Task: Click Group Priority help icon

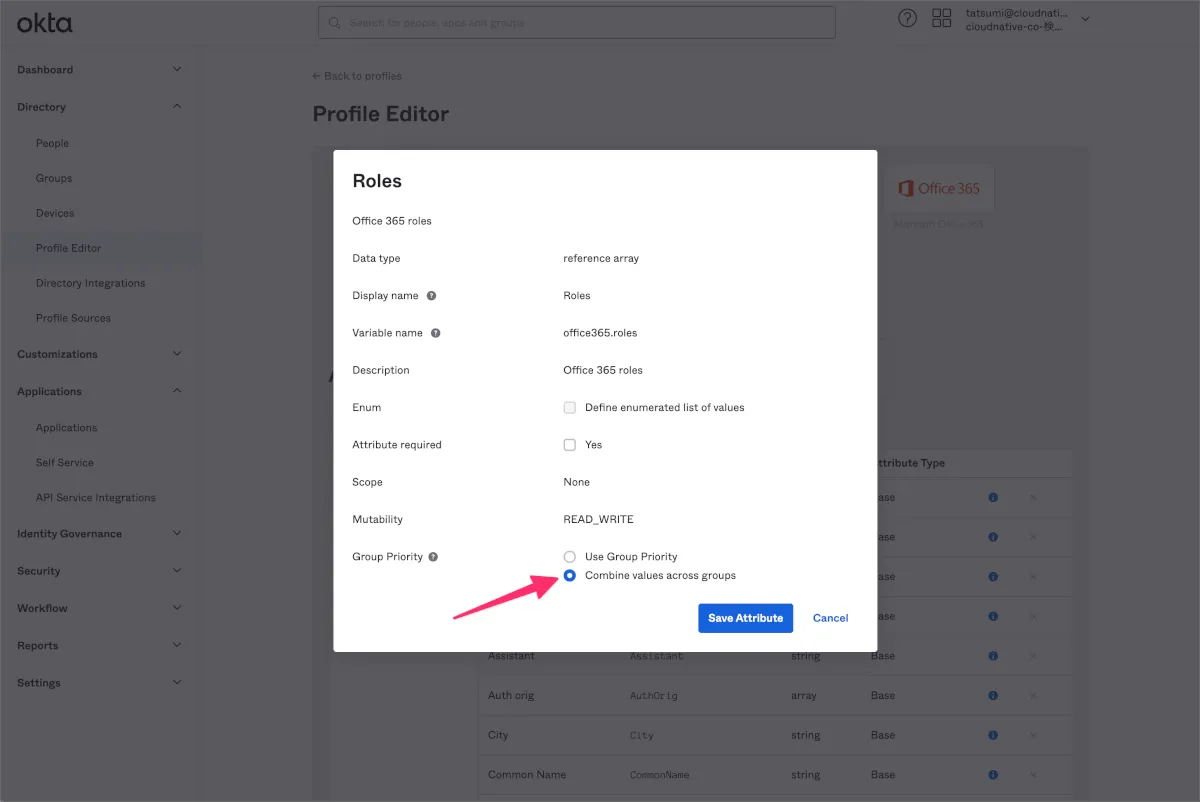Action: click(x=433, y=557)
